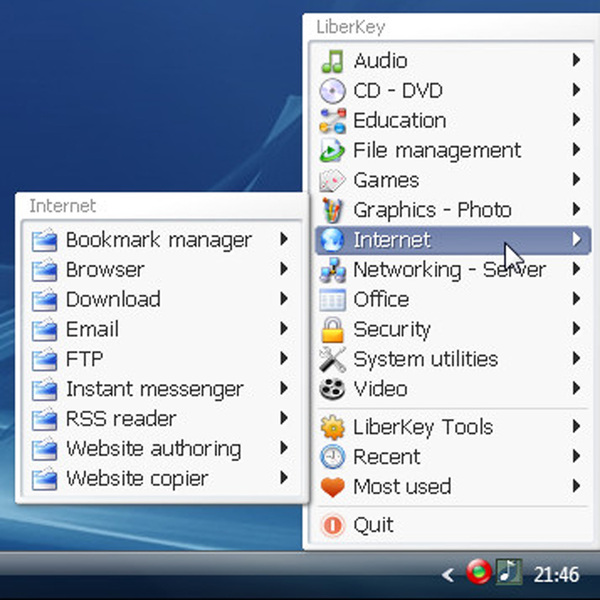
Task: Click the music note tray icon
Action: [x=509, y=571]
